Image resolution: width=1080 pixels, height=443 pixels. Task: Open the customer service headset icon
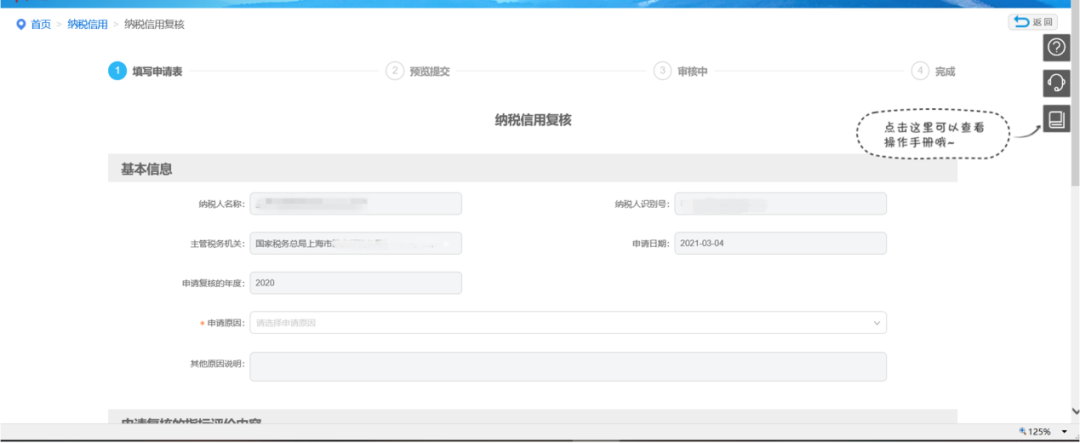(x=1055, y=83)
